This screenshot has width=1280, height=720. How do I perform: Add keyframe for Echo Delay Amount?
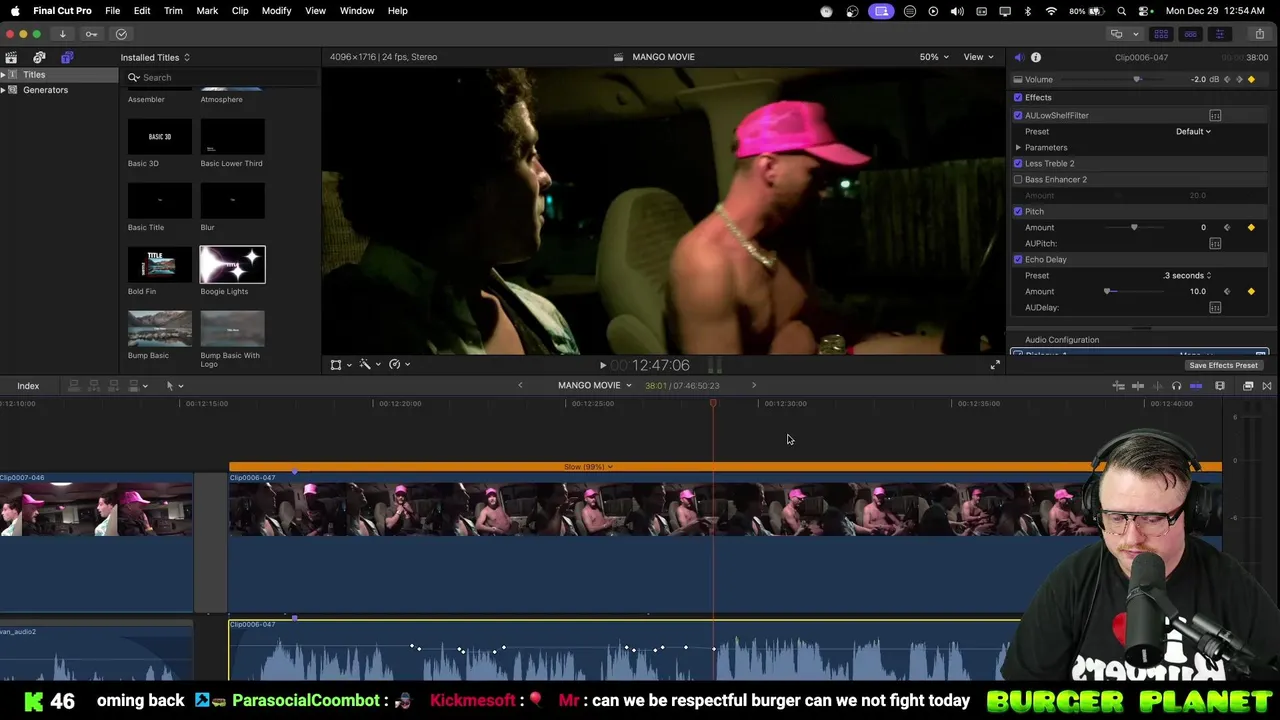click(x=1251, y=291)
